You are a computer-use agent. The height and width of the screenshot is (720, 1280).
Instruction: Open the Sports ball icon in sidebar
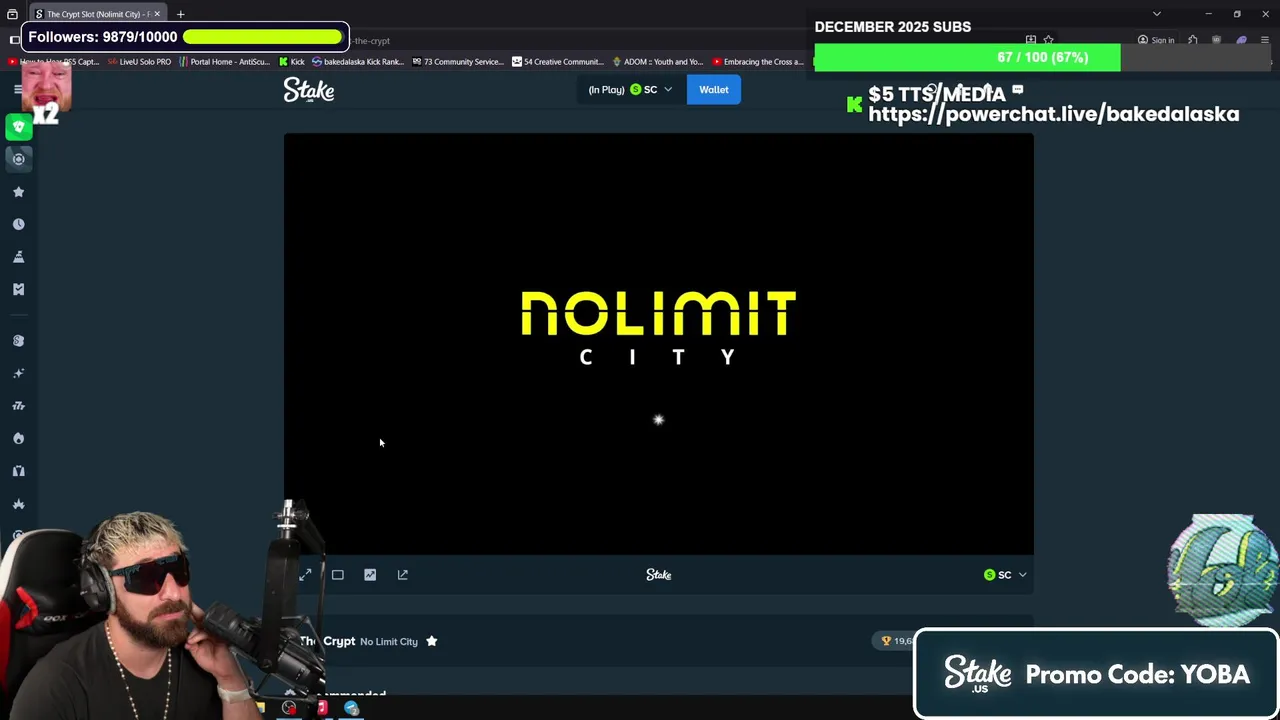click(x=18, y=159)
